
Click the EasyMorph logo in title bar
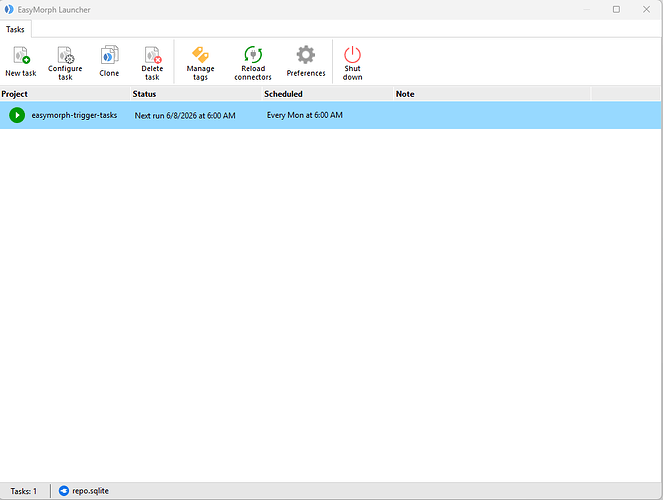(9, 9)
